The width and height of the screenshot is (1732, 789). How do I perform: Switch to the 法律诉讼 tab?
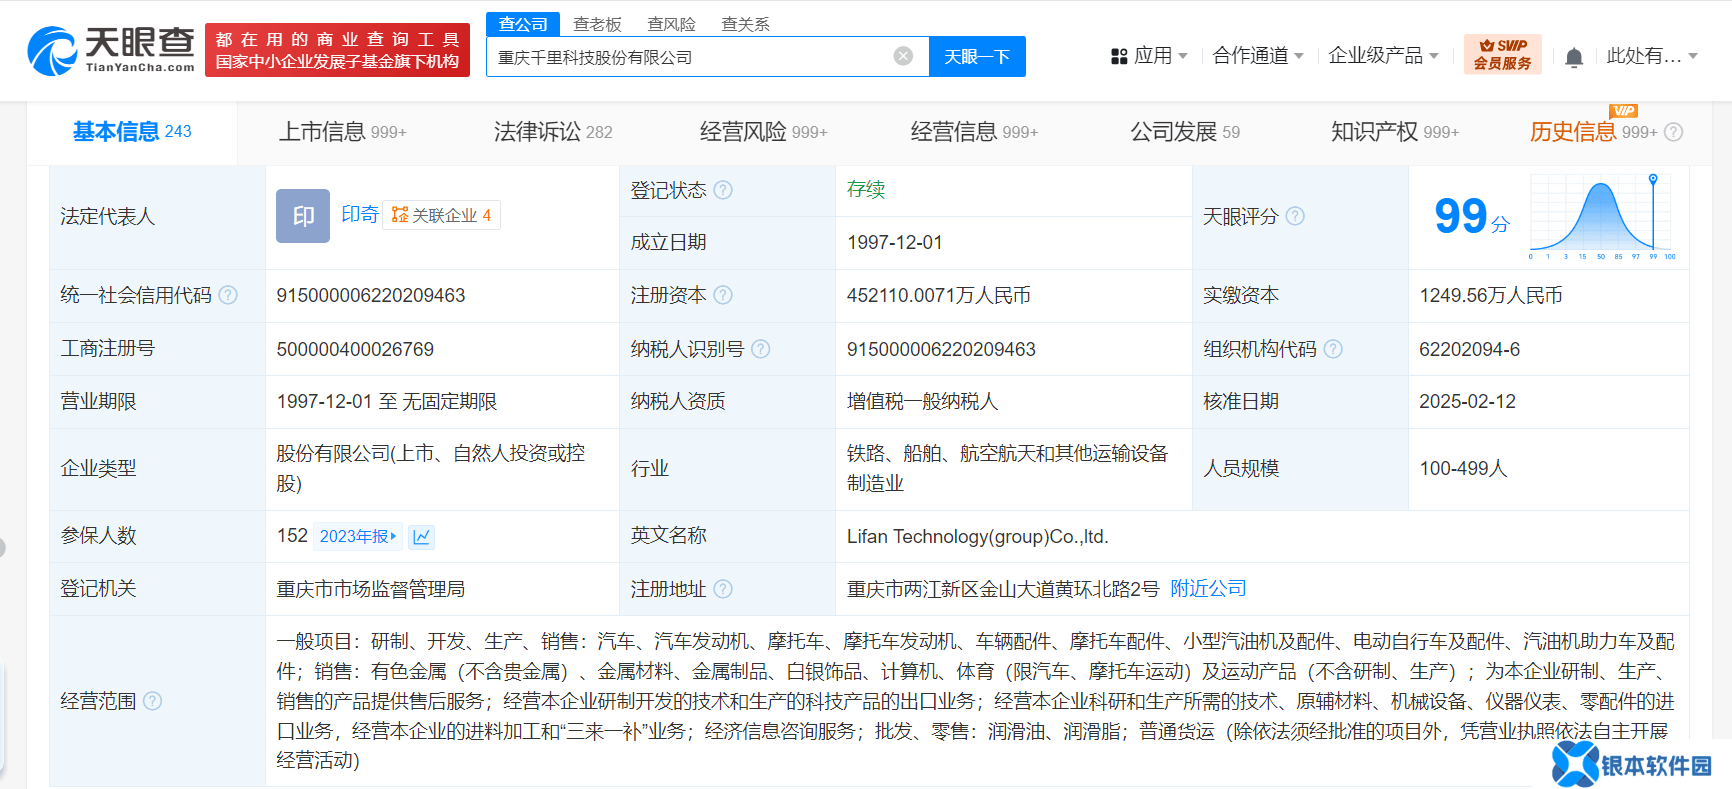point(552,132)
